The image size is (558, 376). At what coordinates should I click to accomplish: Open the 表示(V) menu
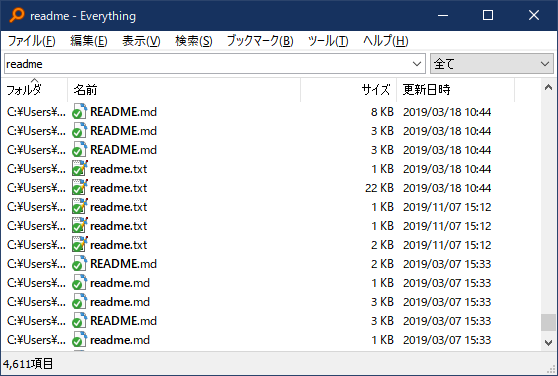click(141, 41)
